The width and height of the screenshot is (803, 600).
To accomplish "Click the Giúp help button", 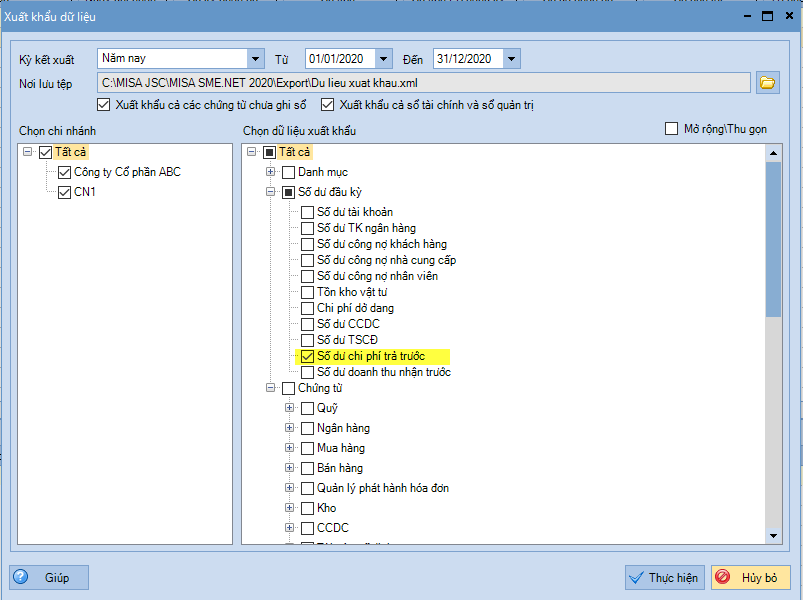I will [49, 577].
